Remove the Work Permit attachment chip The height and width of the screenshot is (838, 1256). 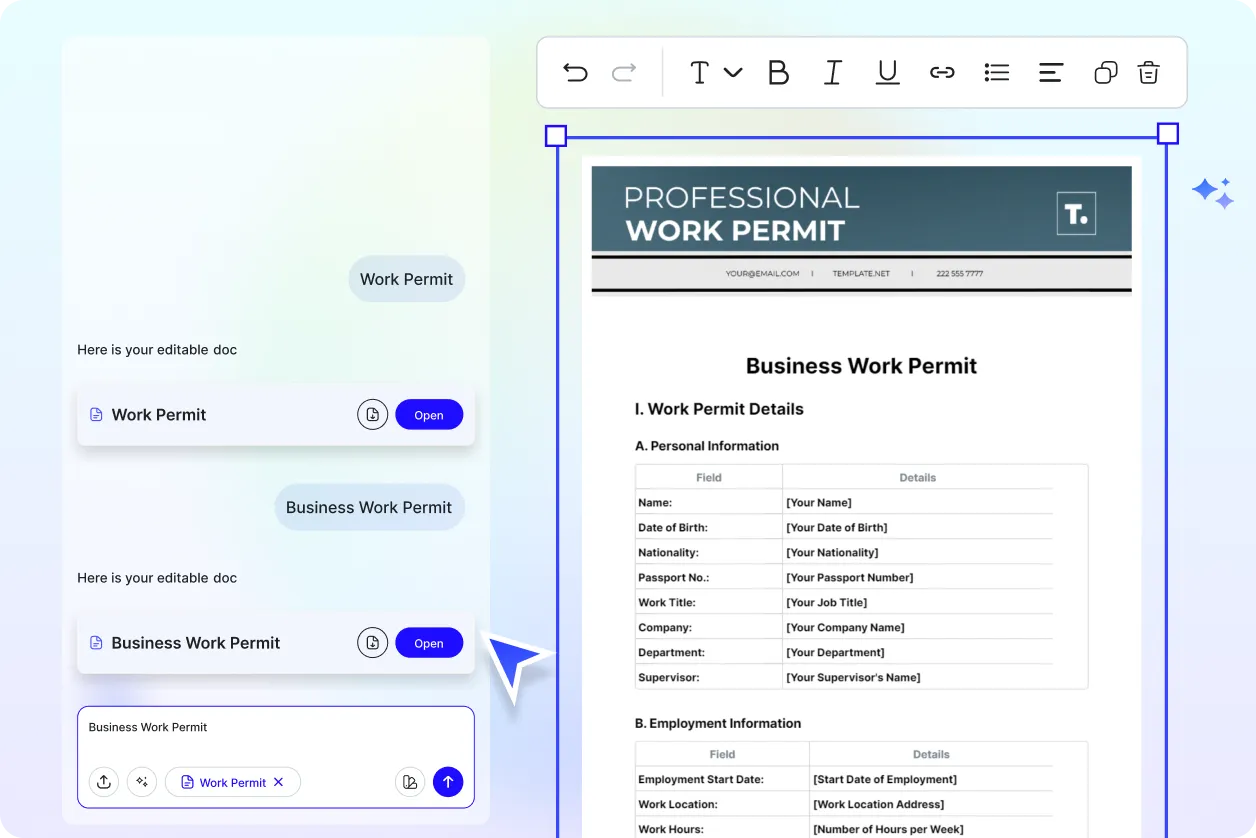coord(279,782)
